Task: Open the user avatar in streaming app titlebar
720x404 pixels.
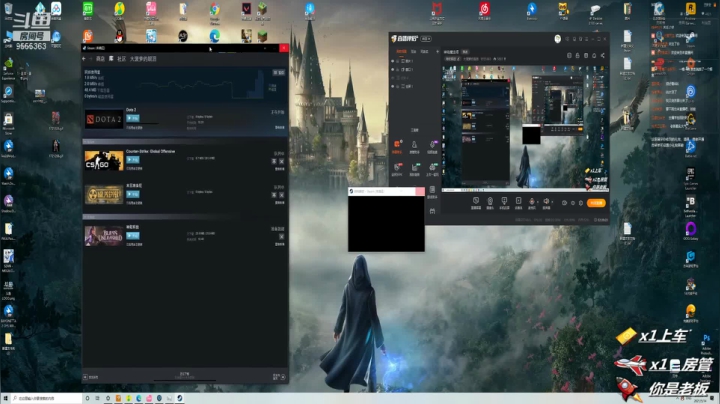Action: pos(557,39)
